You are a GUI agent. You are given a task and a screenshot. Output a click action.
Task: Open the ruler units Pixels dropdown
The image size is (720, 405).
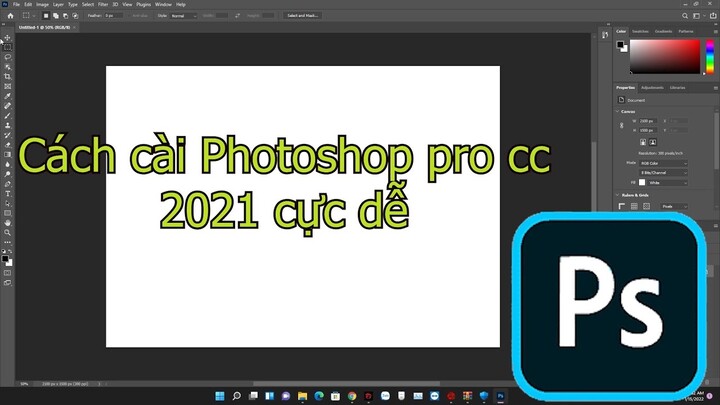tap(674, 207)
